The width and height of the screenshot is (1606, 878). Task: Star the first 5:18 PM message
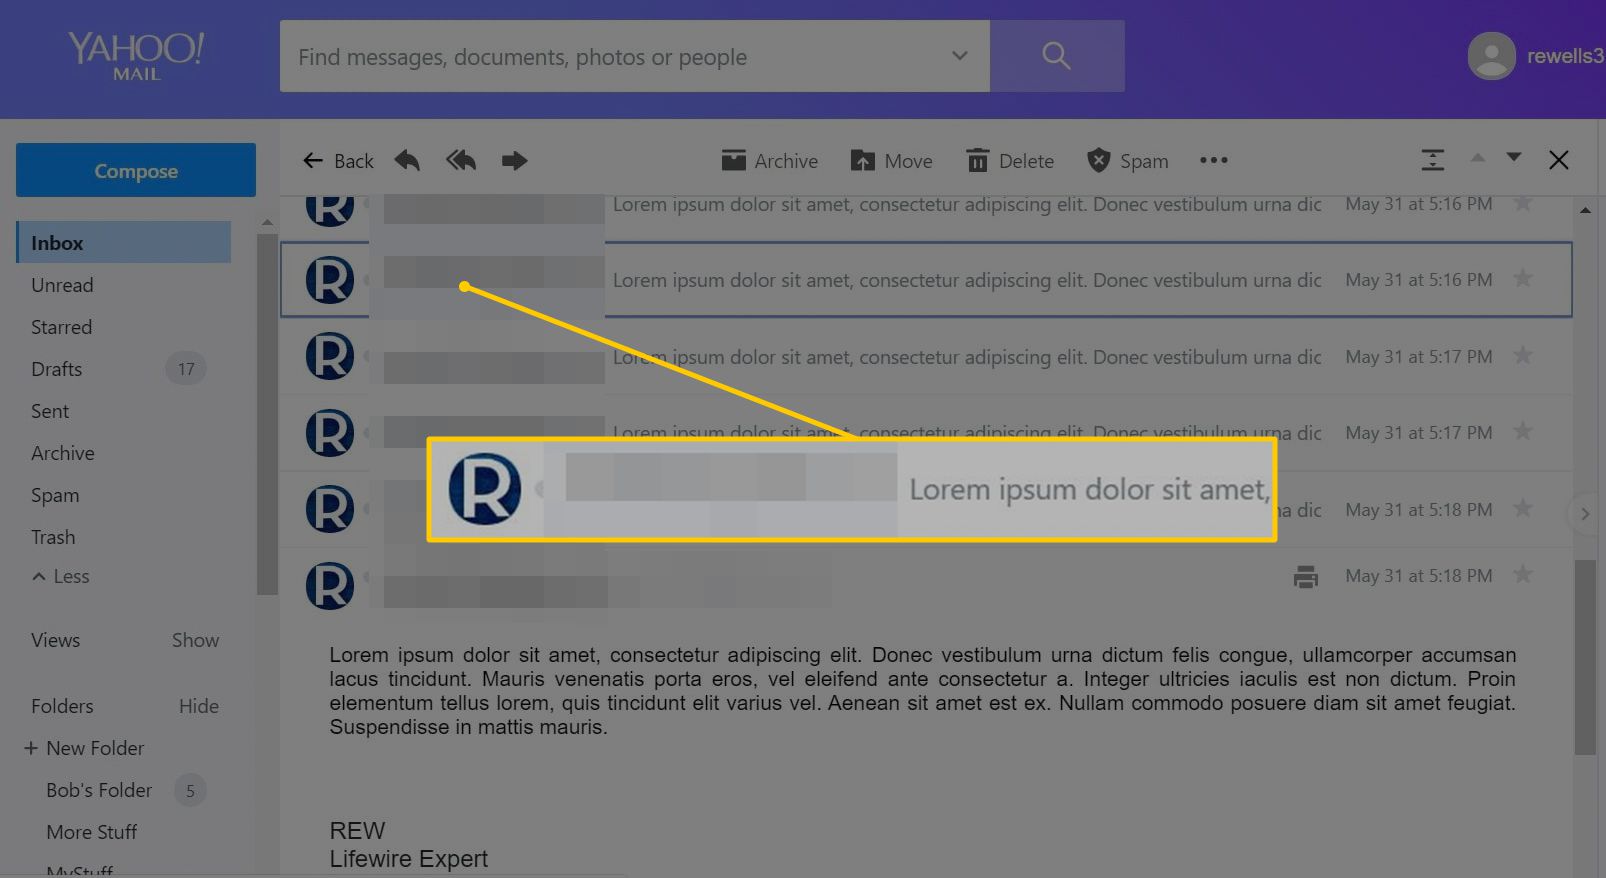click(1523, 508)
